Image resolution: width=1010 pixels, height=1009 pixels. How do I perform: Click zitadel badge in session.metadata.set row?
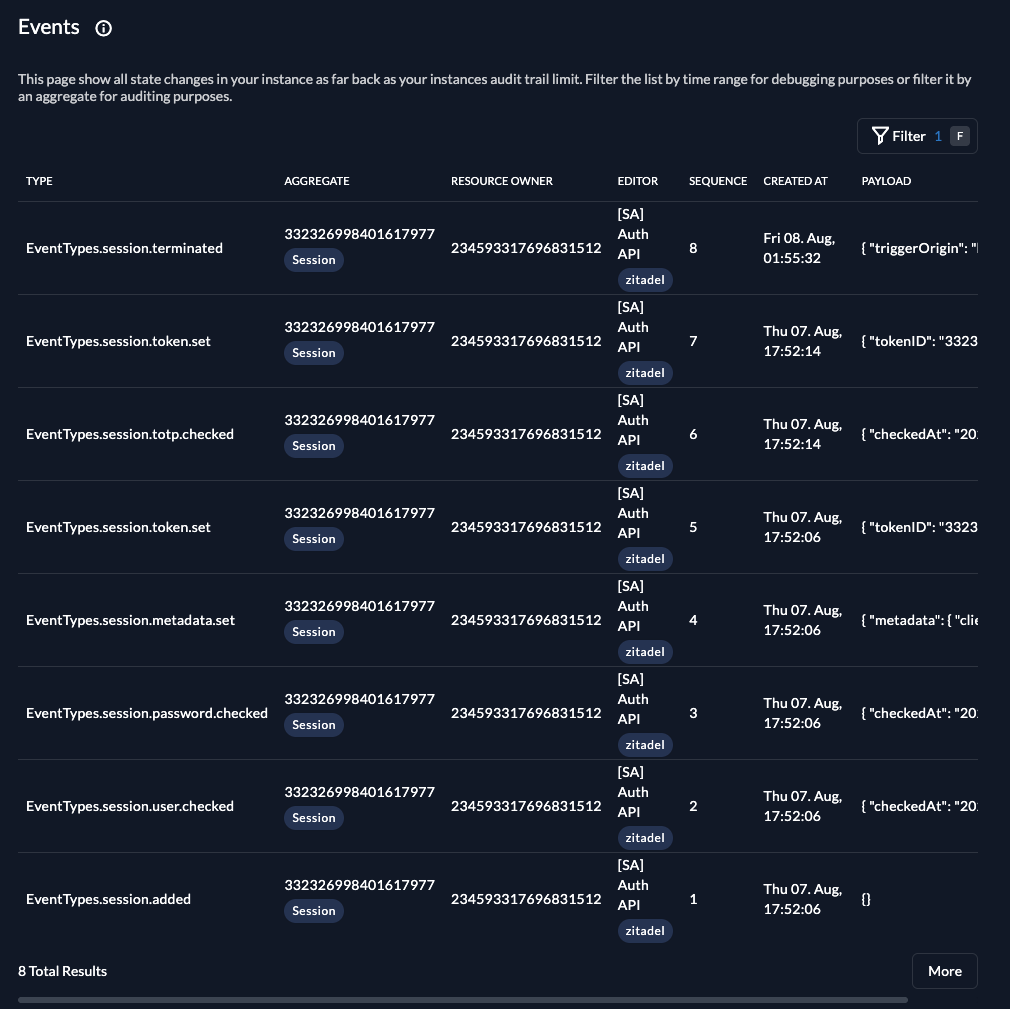[645, 651]
